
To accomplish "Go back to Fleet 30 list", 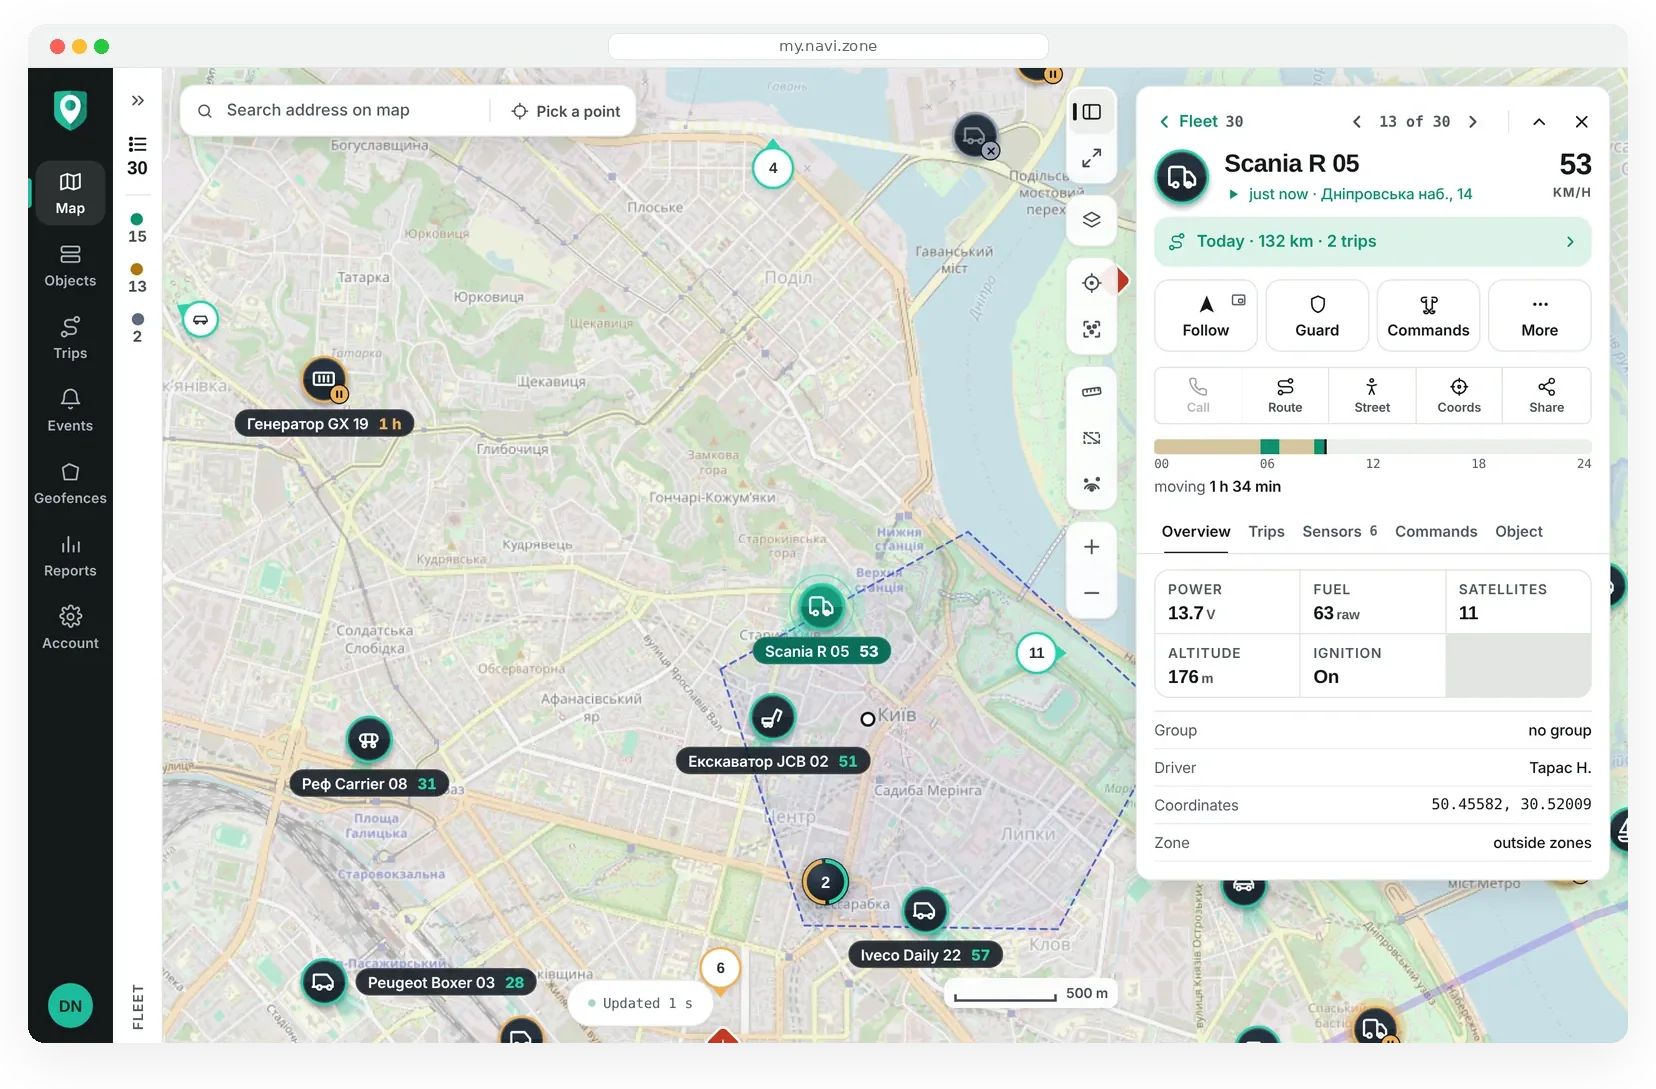I will coord(1201,121).
